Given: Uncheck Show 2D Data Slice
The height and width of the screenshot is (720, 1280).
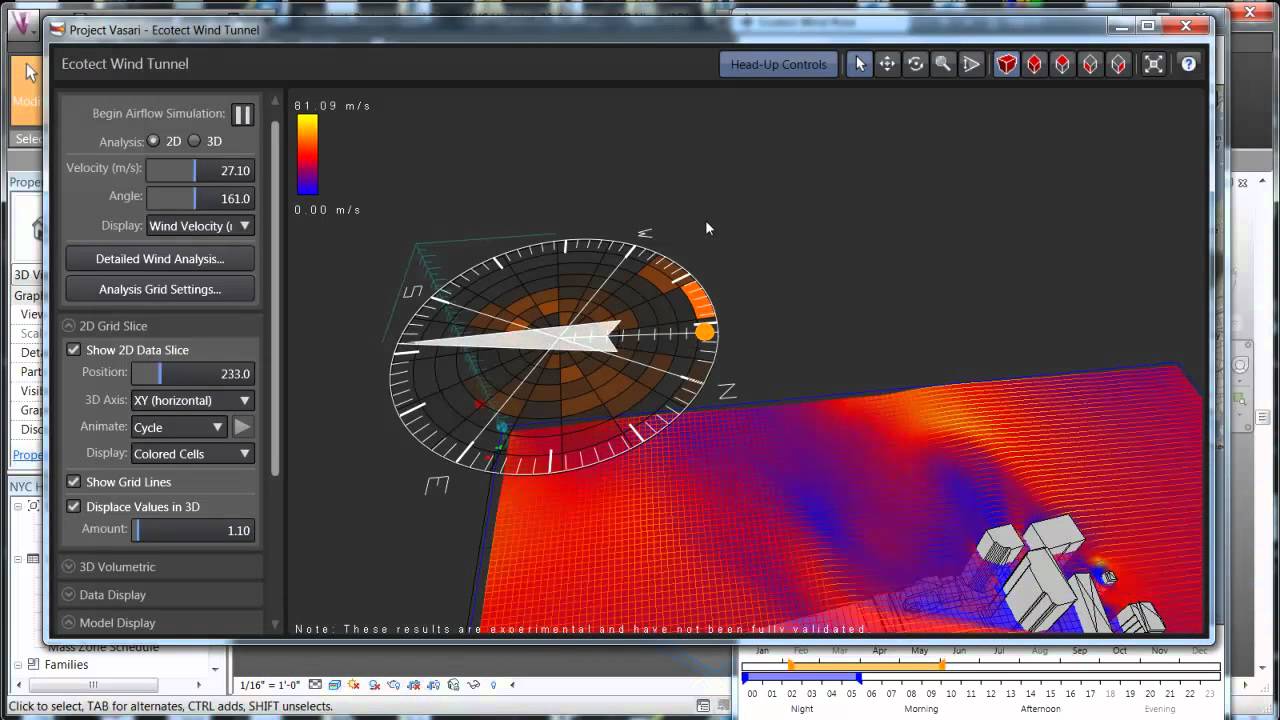Looking at the screenshot, I should [74, 349].
